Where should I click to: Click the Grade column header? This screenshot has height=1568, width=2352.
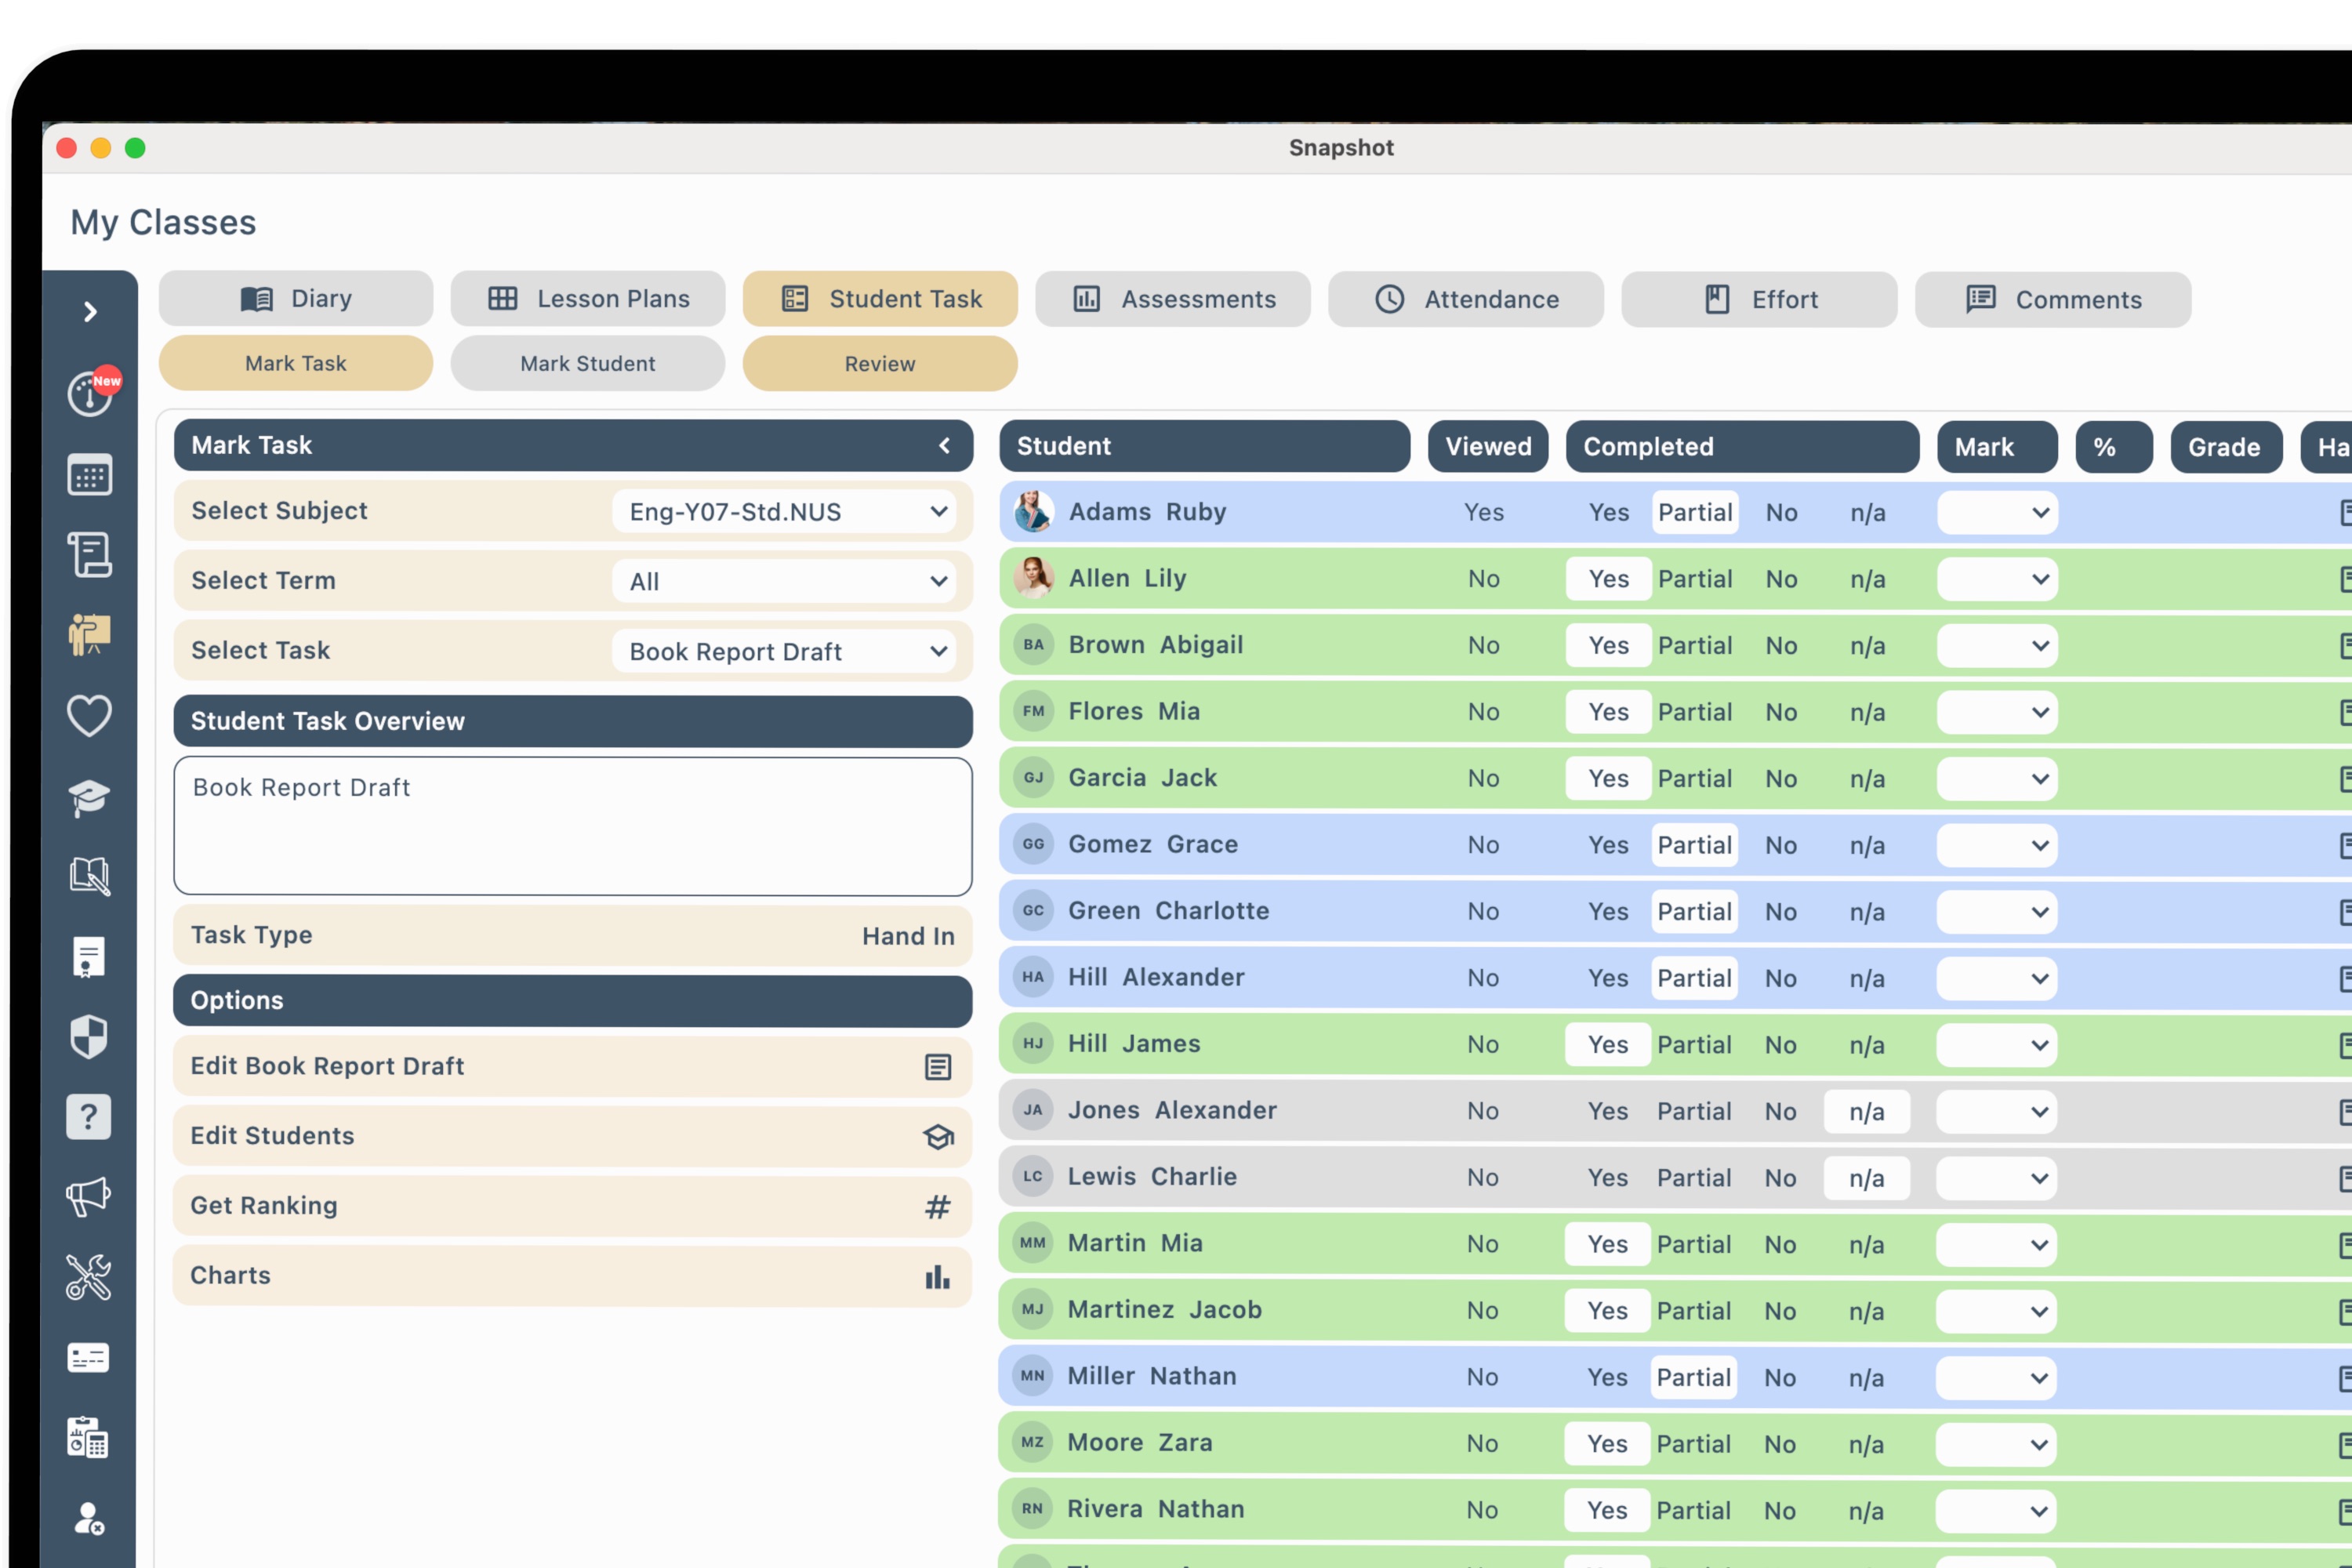click(2226, 447)
